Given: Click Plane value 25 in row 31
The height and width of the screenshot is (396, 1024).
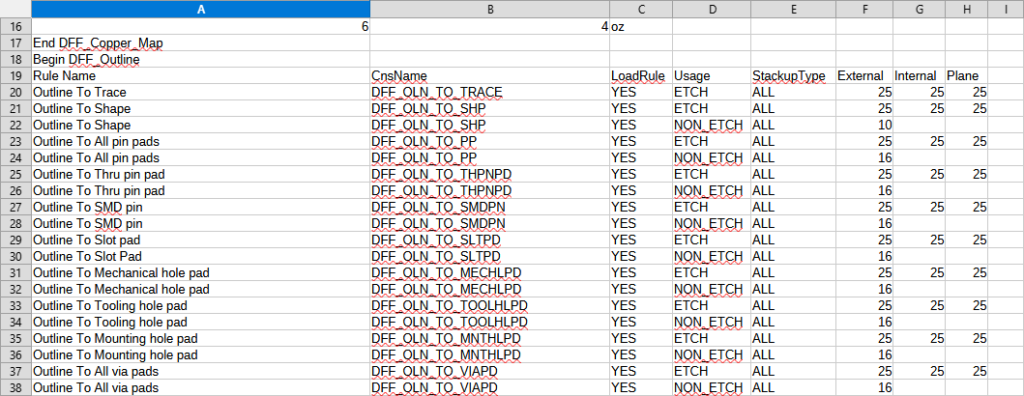Looking at the screenshot, I should (x=967, y=272).
